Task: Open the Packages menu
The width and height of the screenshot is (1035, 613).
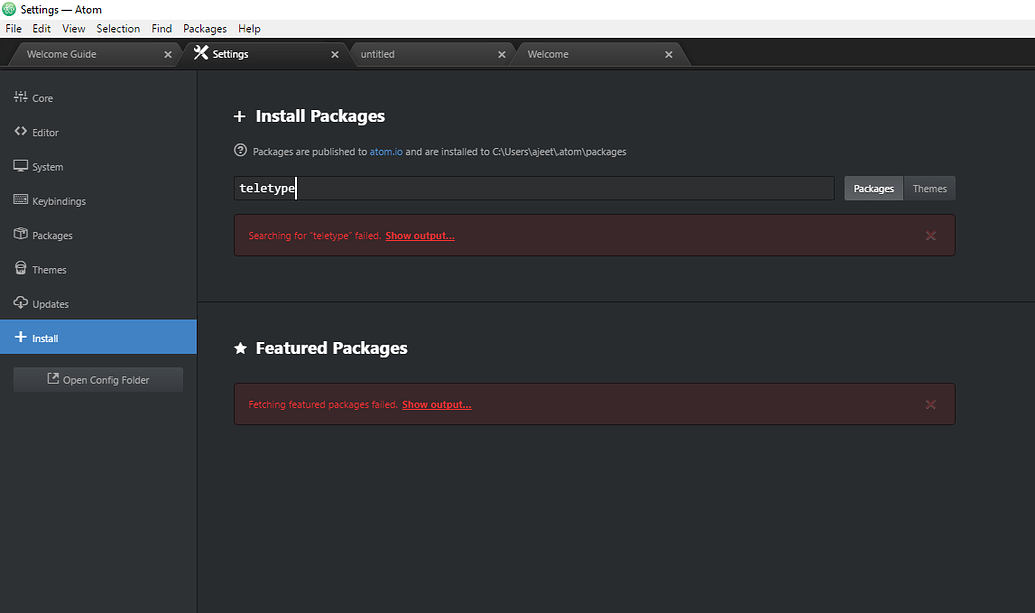Action: 204,28
